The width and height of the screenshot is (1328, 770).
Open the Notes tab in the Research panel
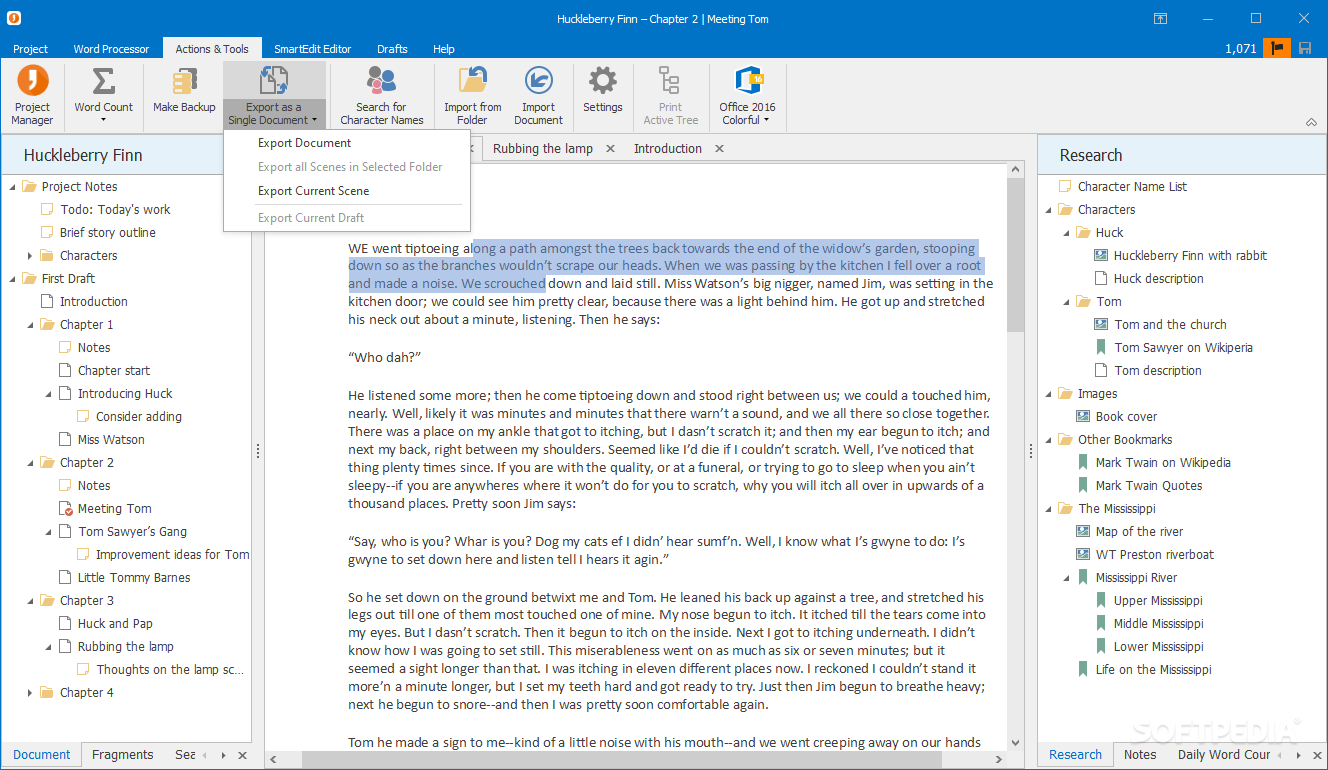[x=1140, y=755]
